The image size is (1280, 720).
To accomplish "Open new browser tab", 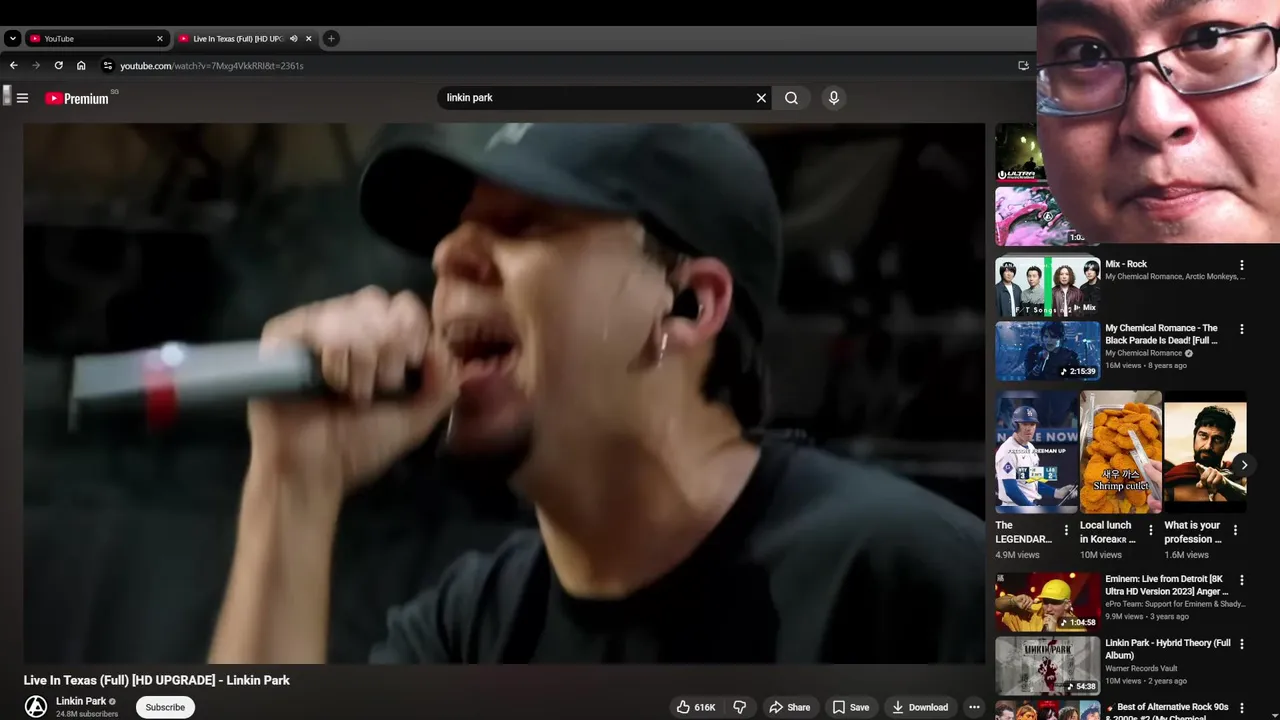I will [x=331, y=39].
